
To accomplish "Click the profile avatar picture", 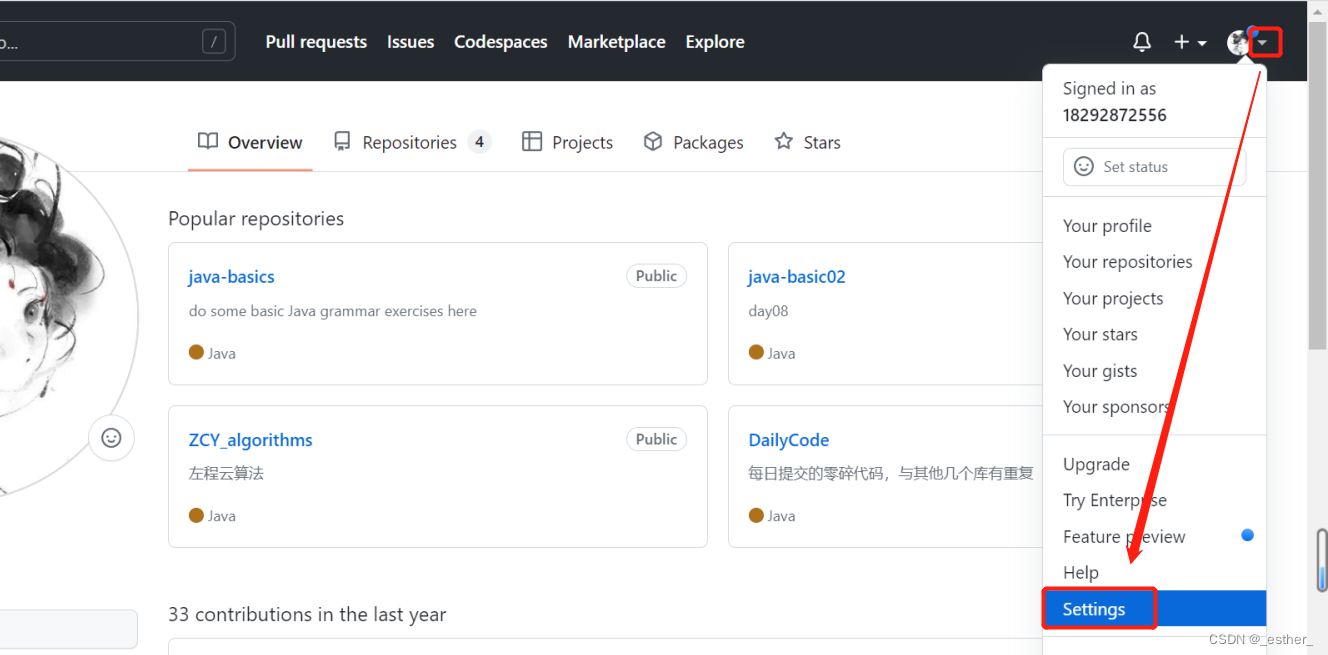I will coord(60,318).
